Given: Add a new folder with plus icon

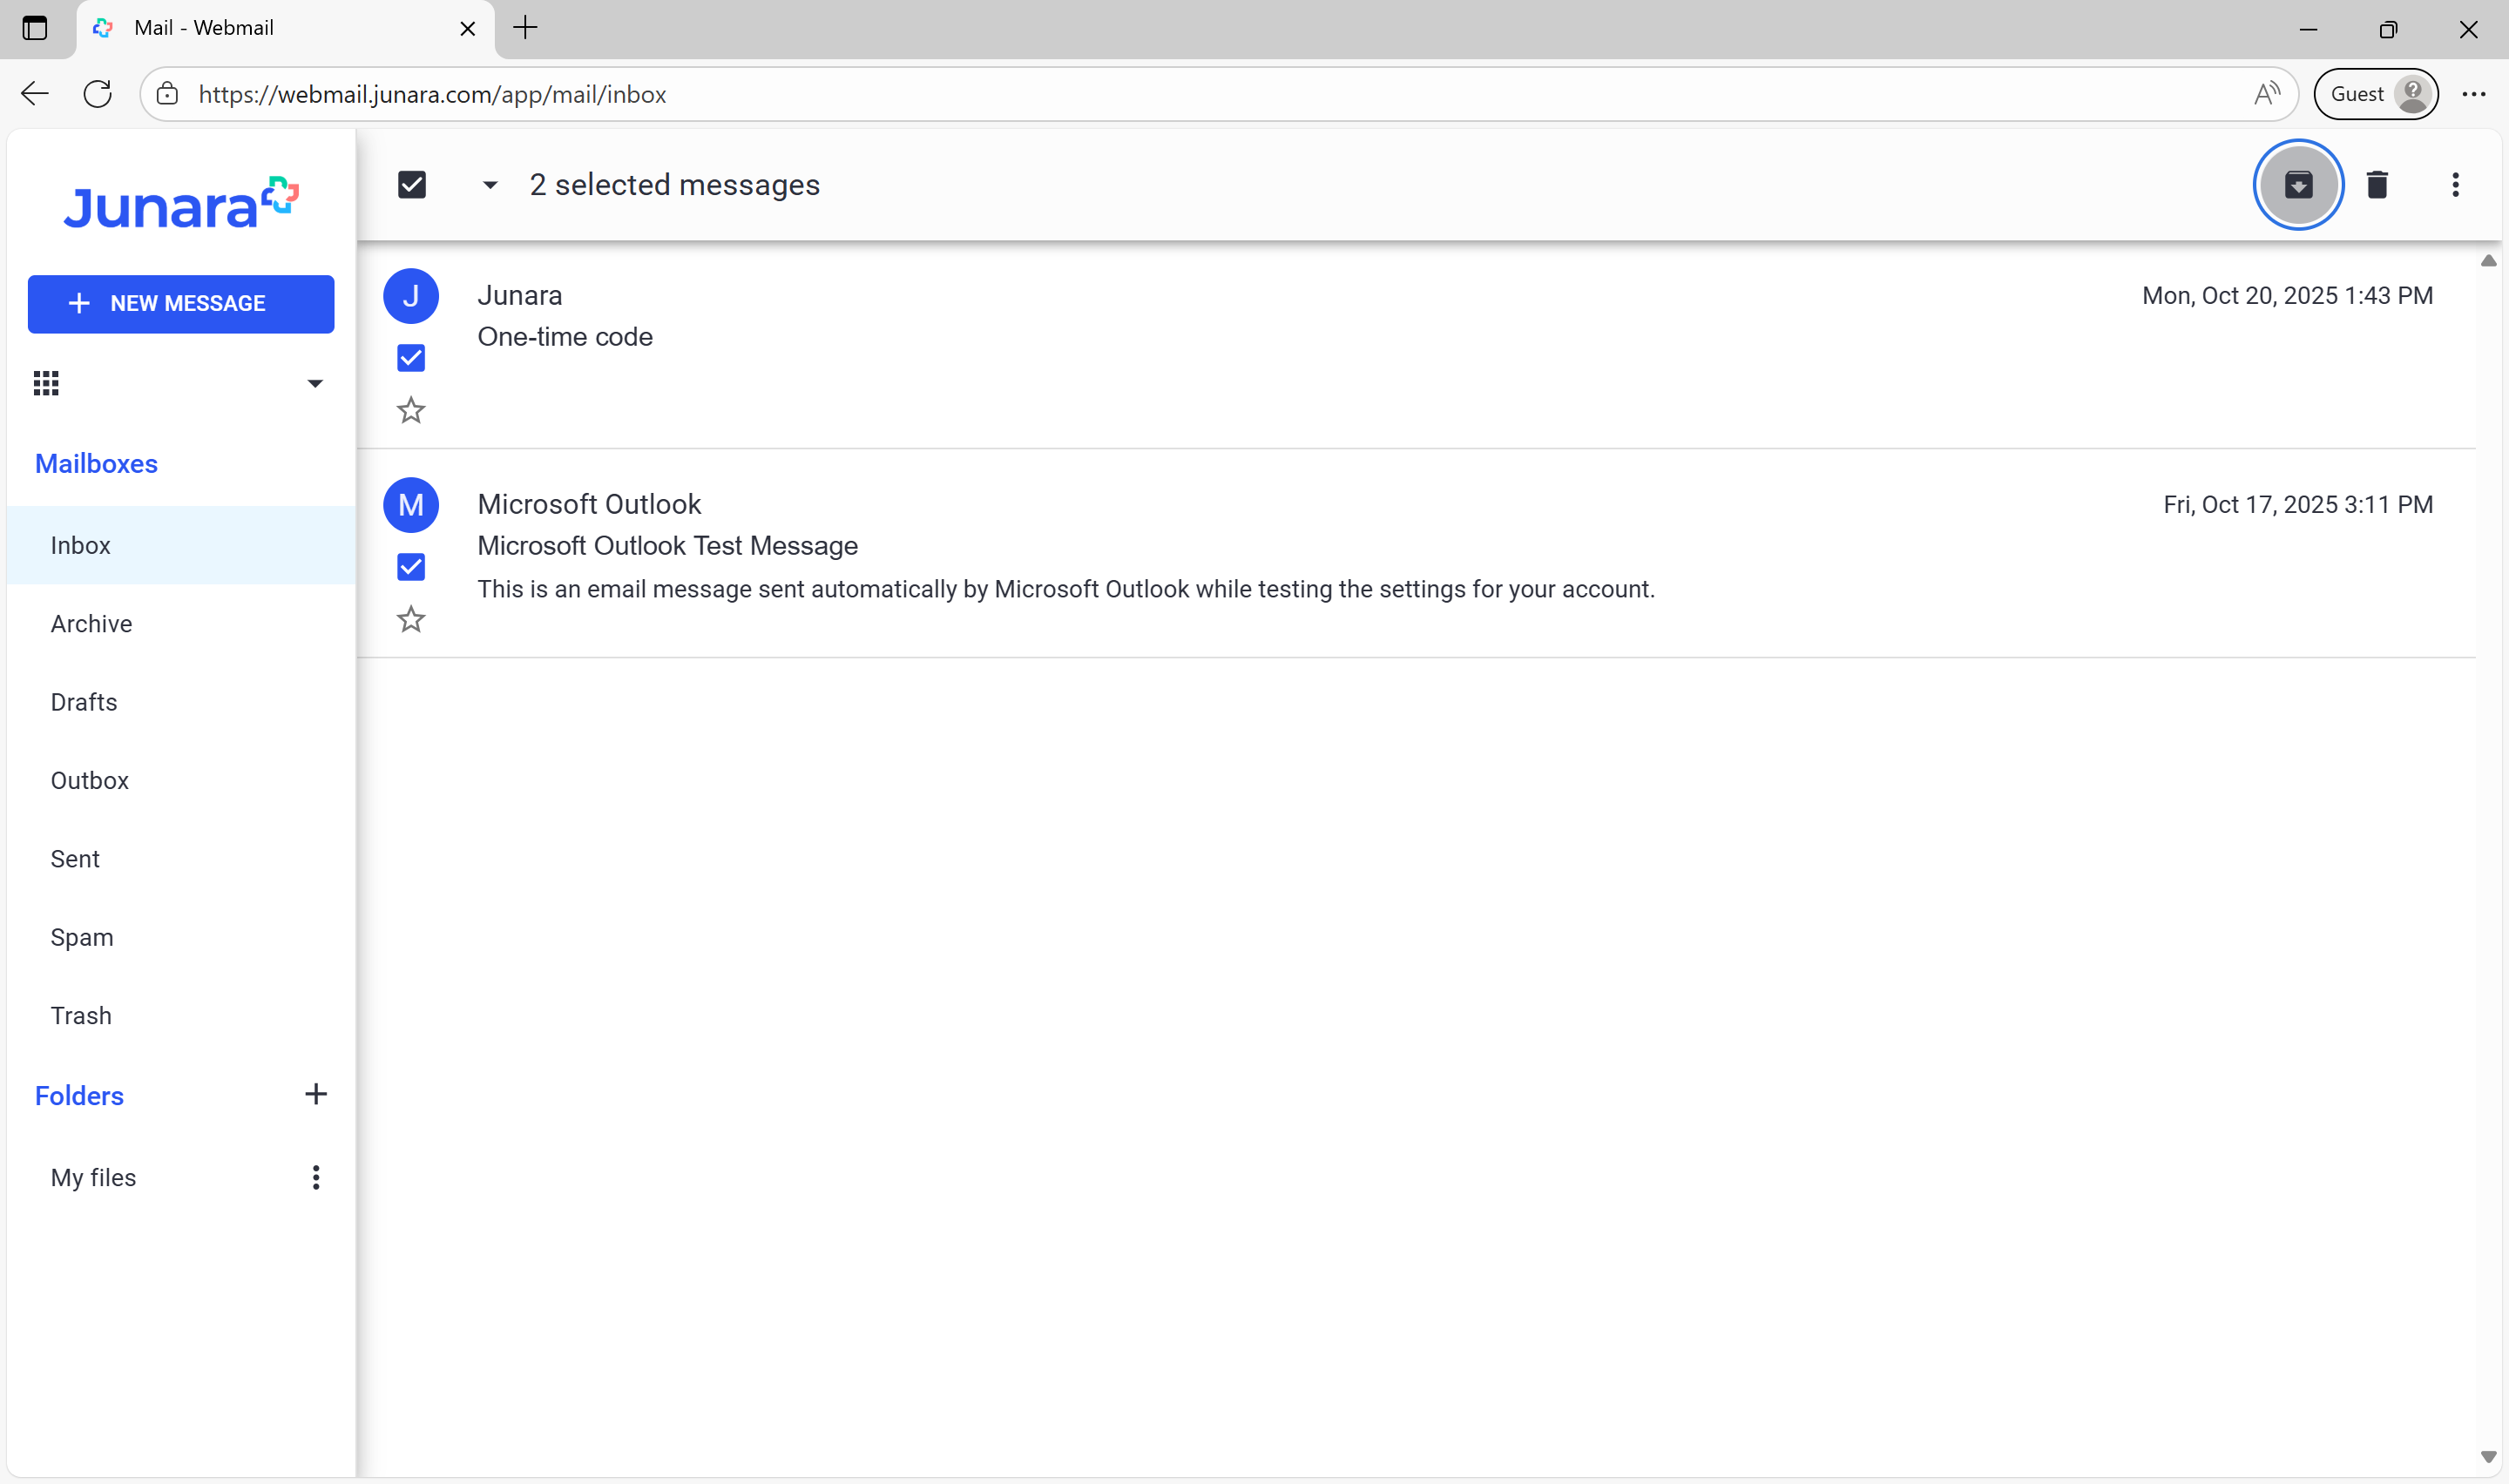Looking at the screenshot, I should point(315,1094).
